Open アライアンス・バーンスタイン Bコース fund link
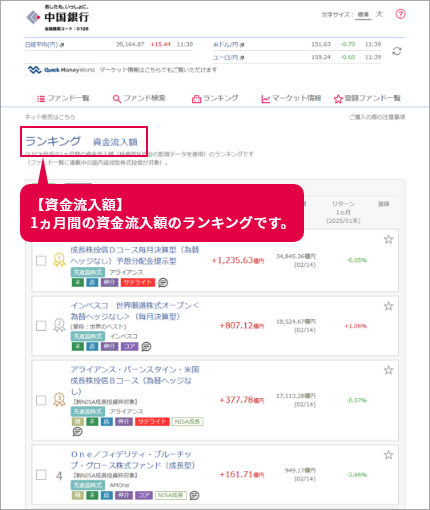The height and width of the screenshot is (510, 430). tap(135, 380)
